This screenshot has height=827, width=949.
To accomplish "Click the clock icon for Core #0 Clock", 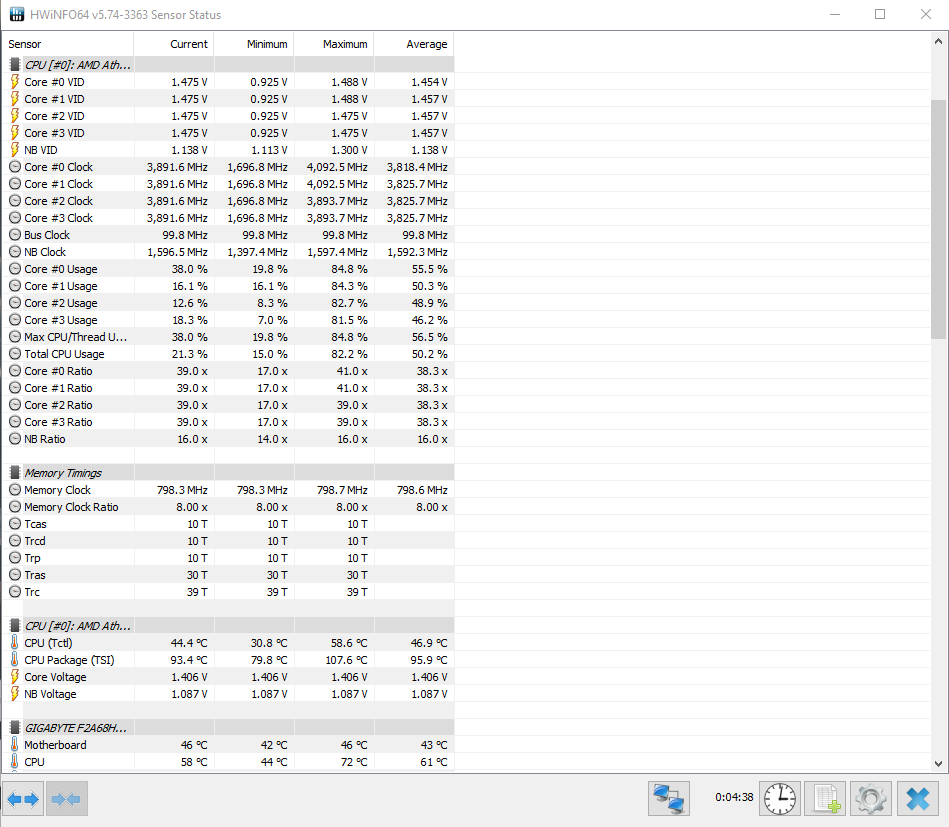I will click(x=15, y=166).
